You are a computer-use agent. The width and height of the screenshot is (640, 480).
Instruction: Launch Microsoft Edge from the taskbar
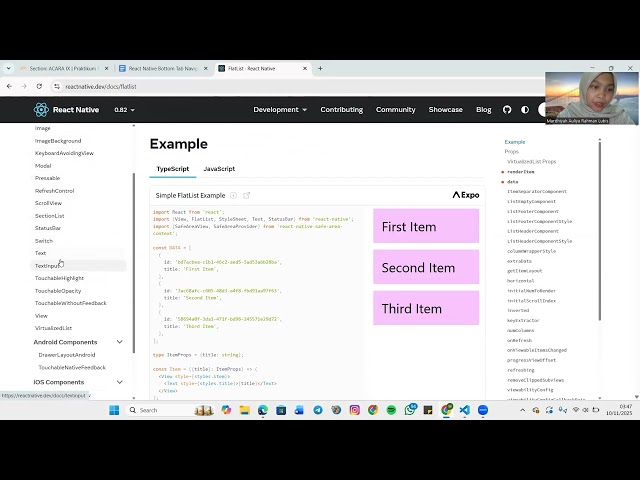[263, 410]
